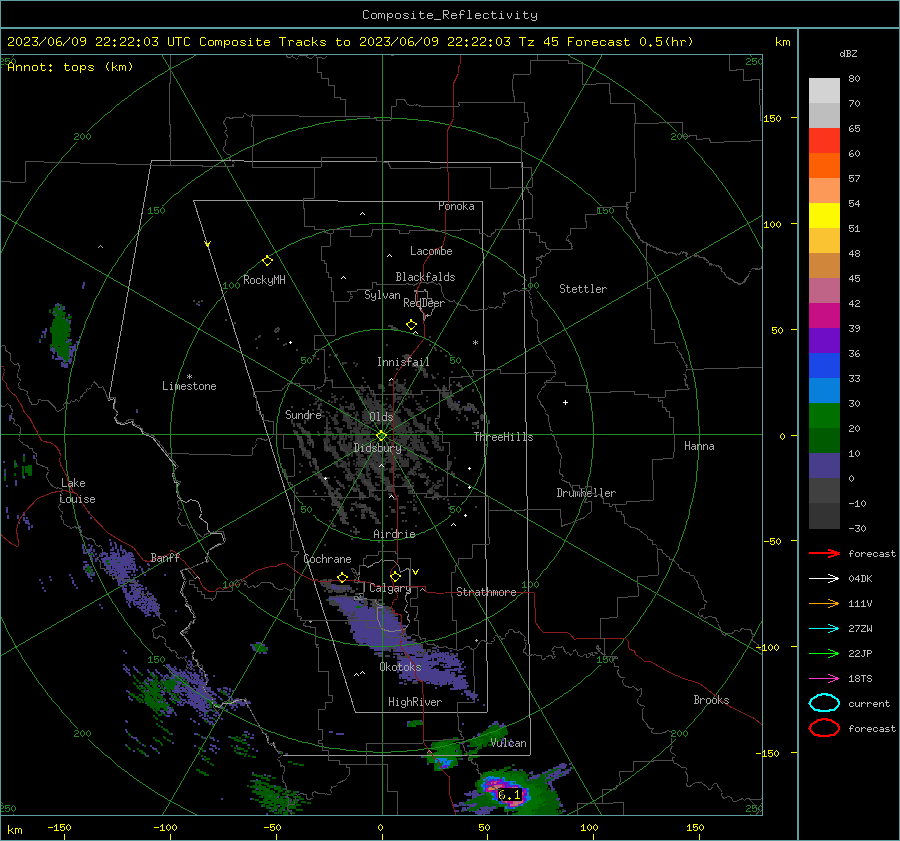Click the Didsbury town label
Viewport: 900px width, 841px height.
pyautogui.click(x=377, y=448)
